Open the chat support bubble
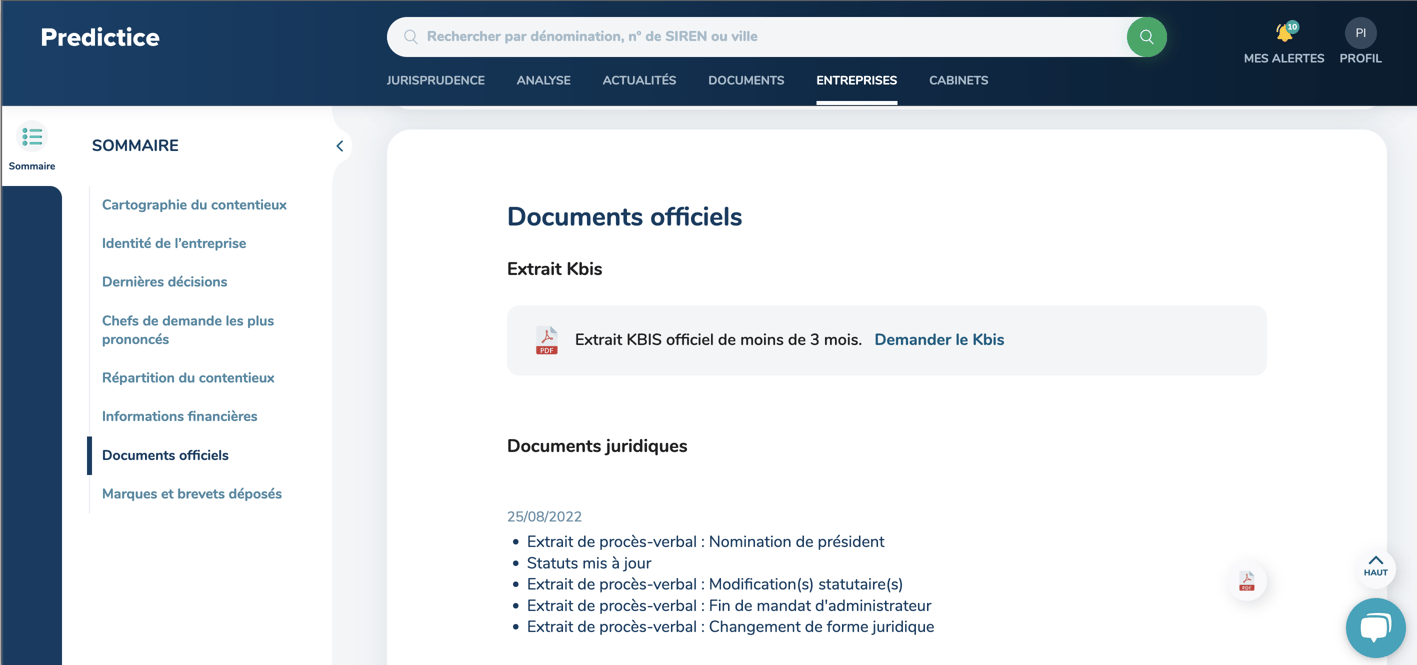The image size is (1417, 665). (x=1376, y=628)
